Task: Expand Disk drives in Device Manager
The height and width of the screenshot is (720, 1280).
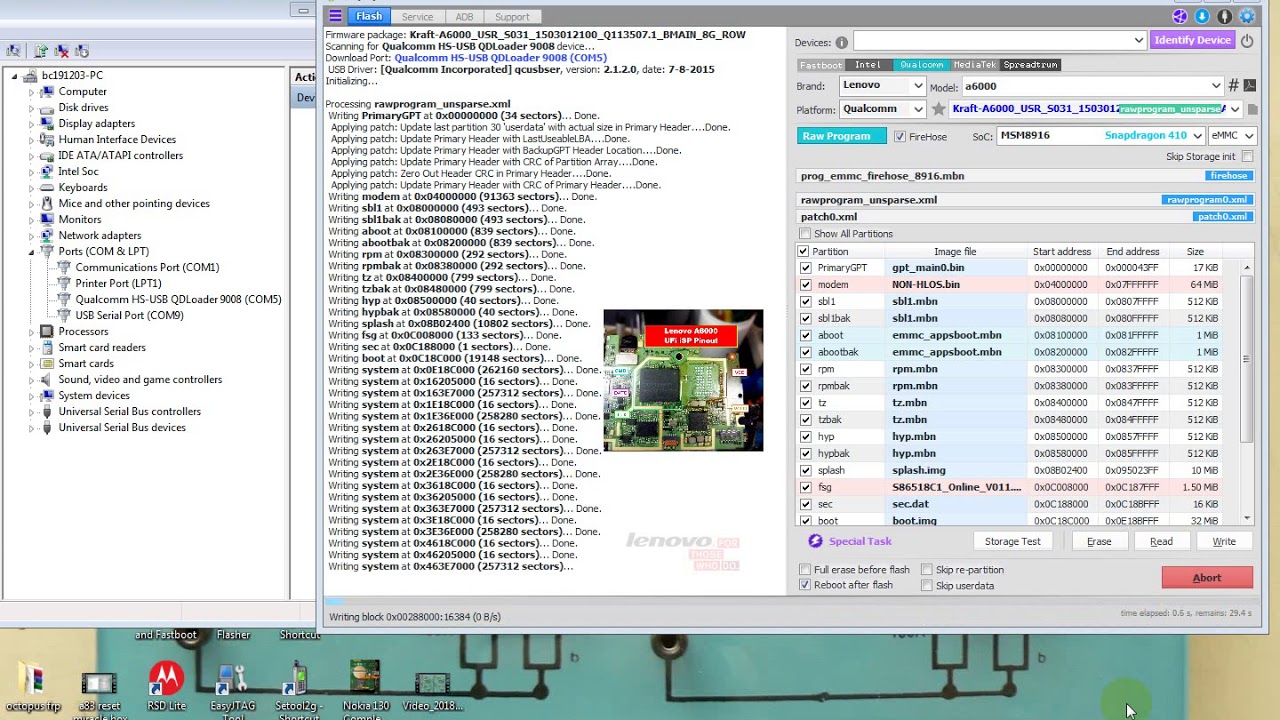Action: tap(31, 108)
